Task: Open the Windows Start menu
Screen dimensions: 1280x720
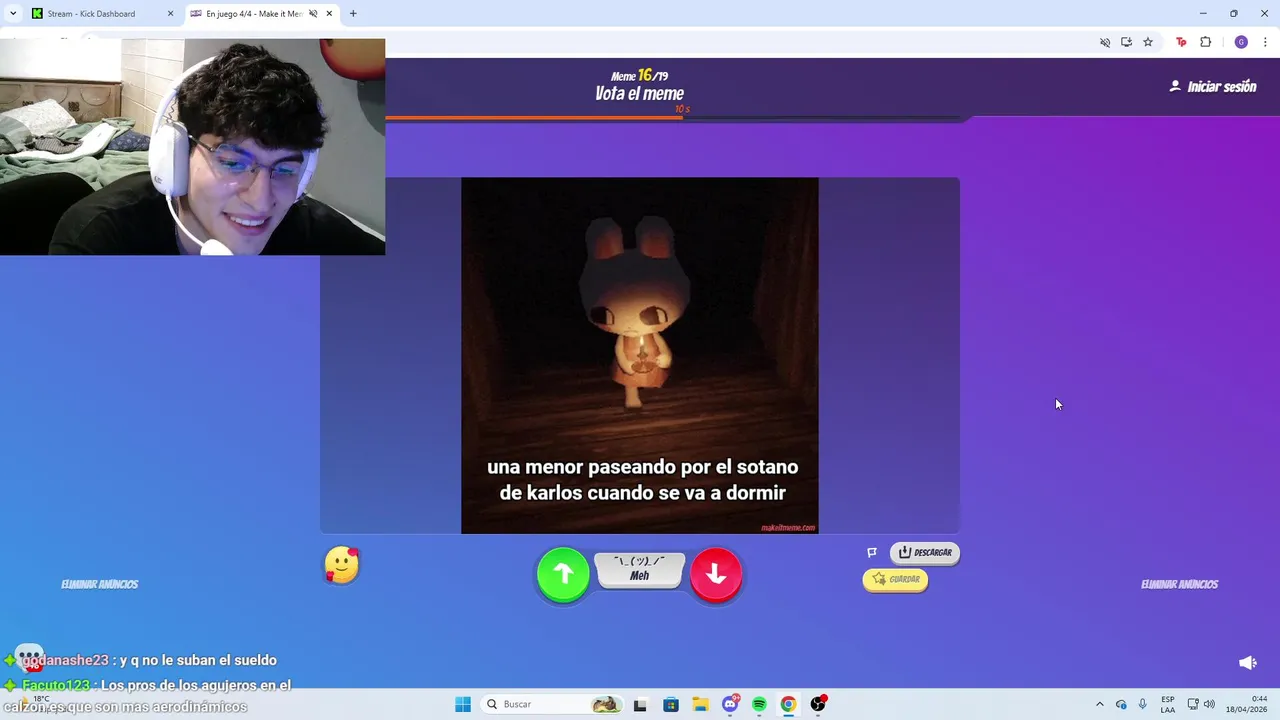Action: click(463, 704)
